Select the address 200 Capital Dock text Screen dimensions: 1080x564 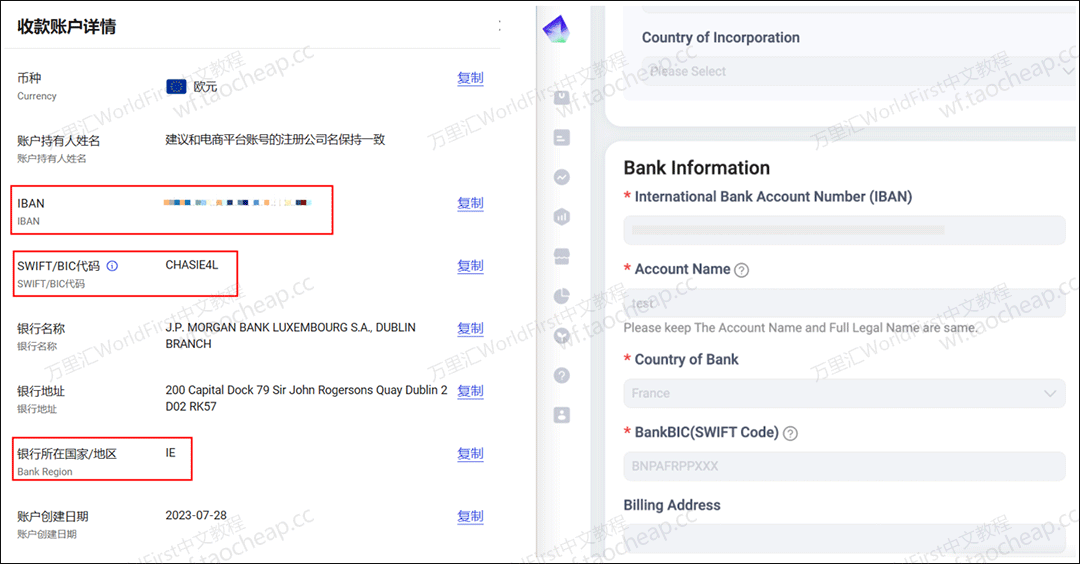307,398
